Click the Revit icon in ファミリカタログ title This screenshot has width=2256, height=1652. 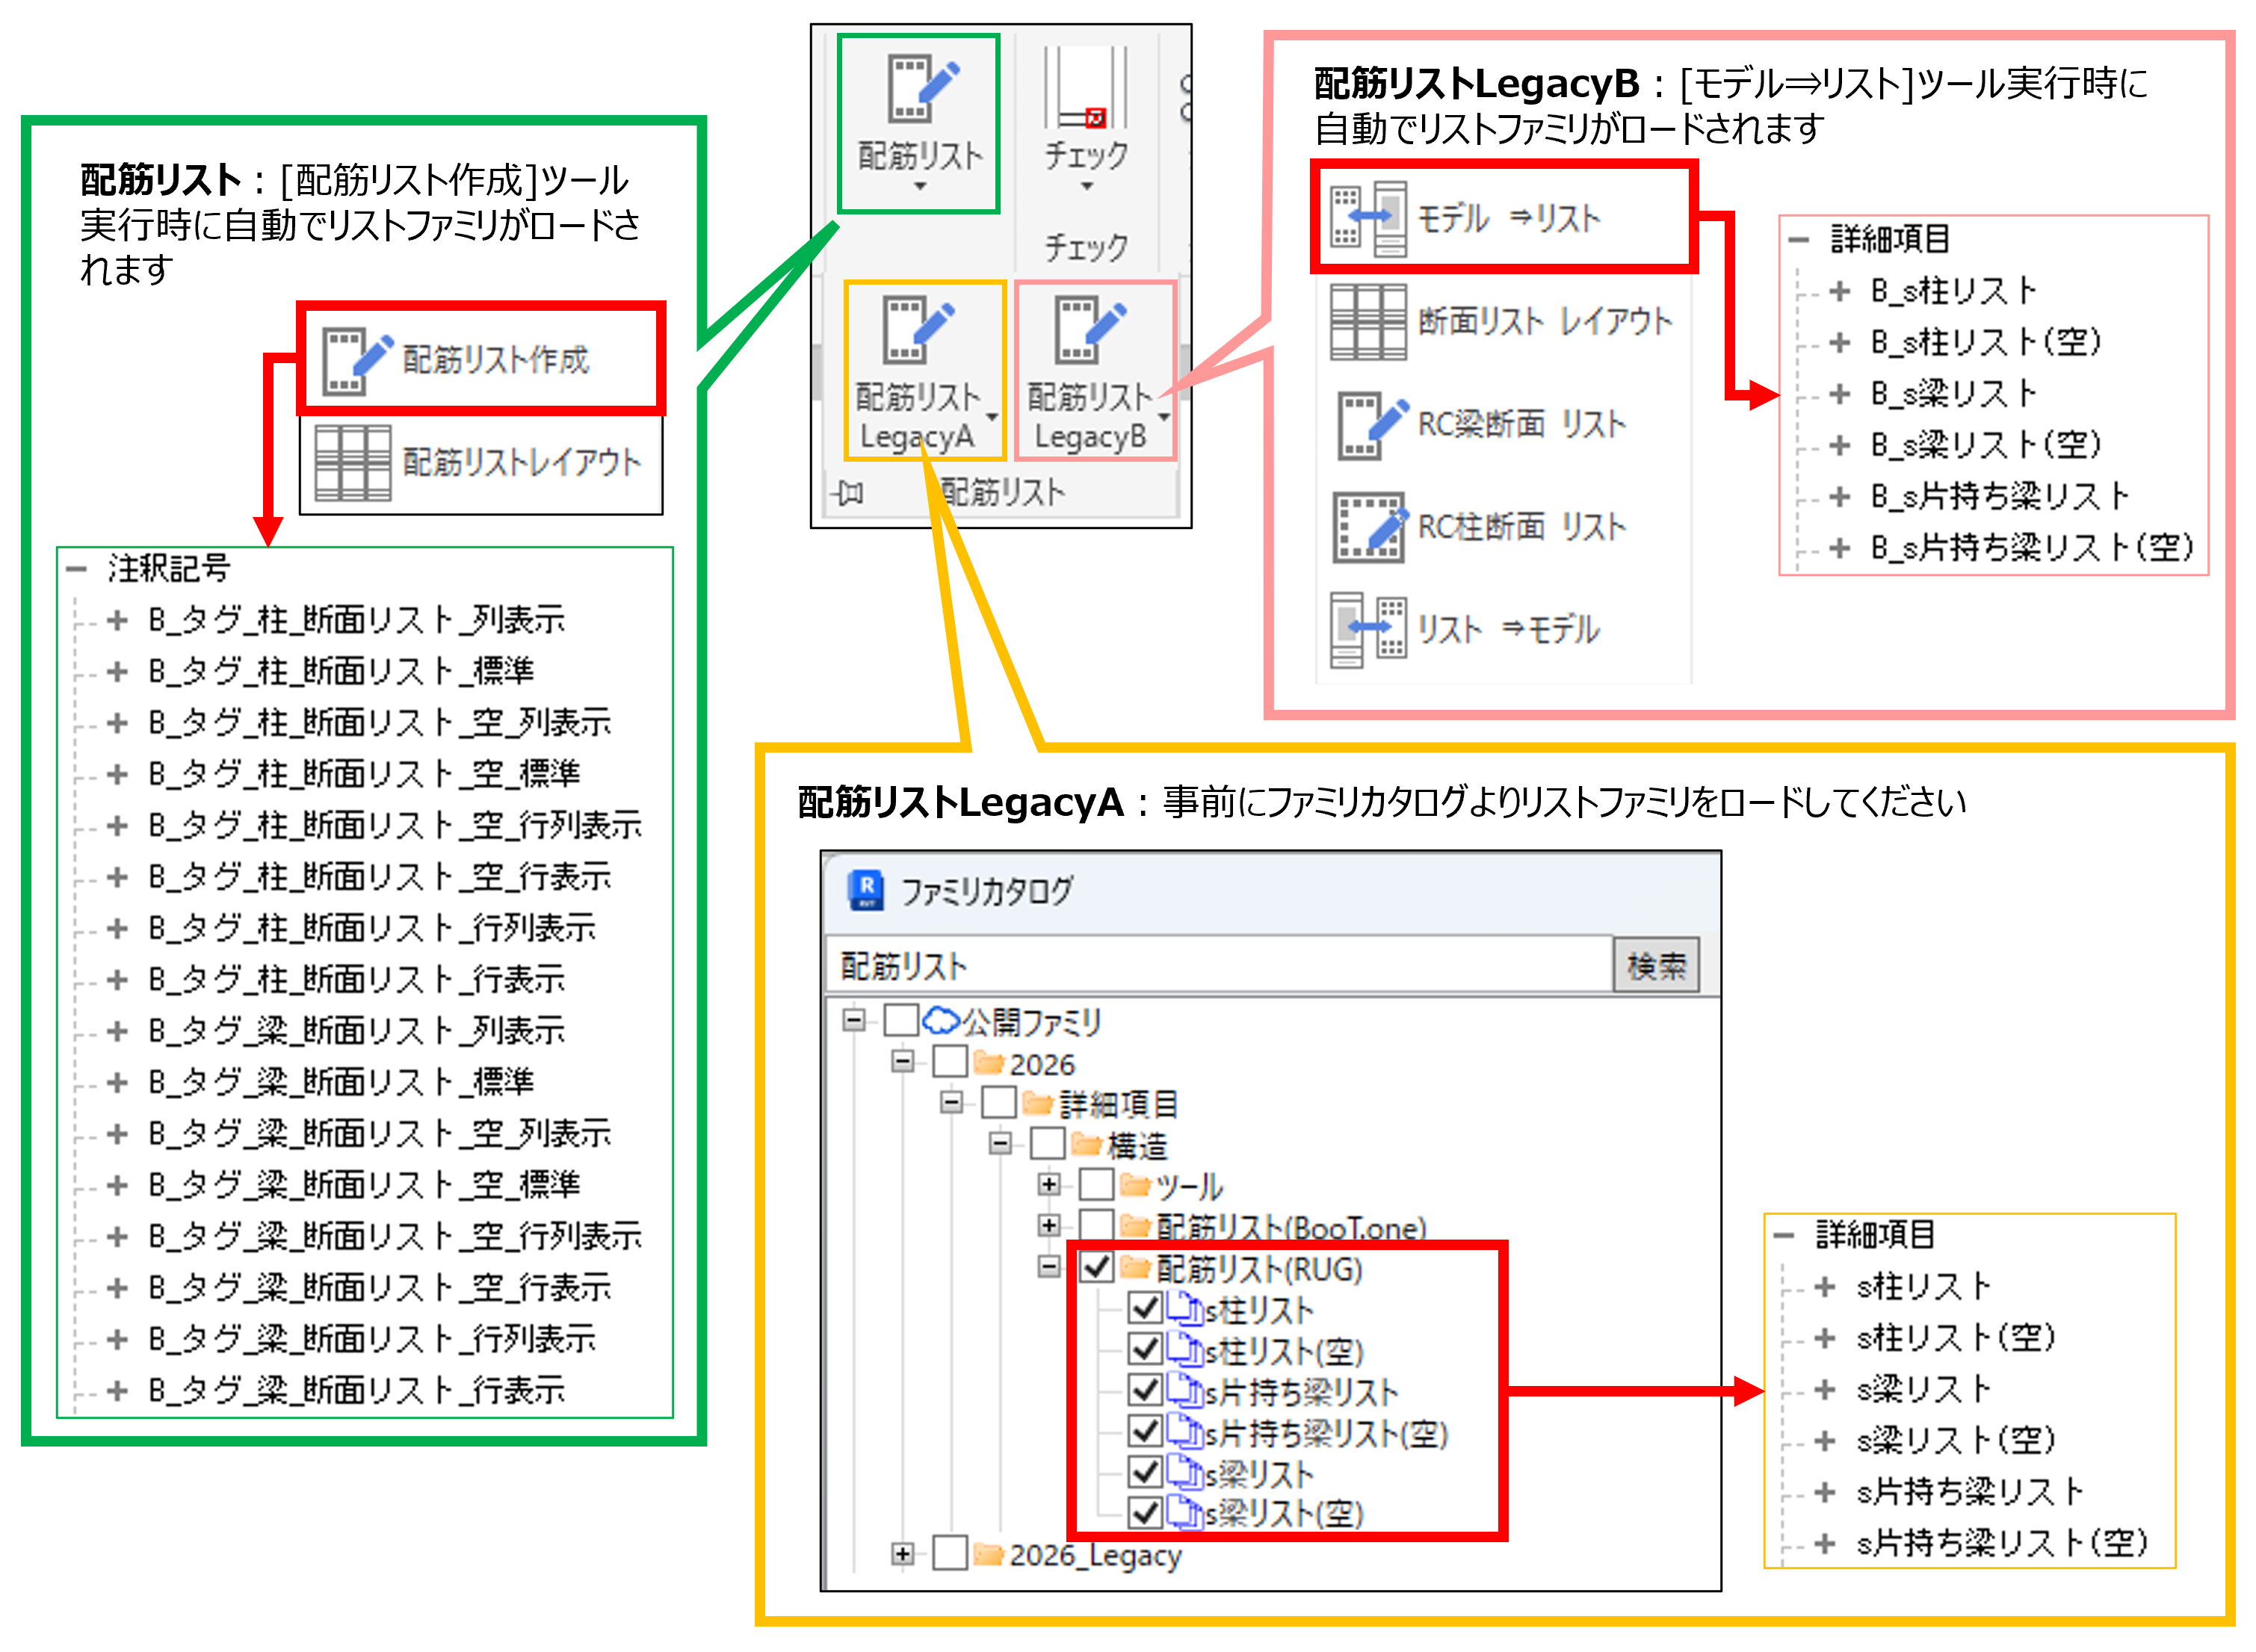pyautogui.click(x=866, y=889)
